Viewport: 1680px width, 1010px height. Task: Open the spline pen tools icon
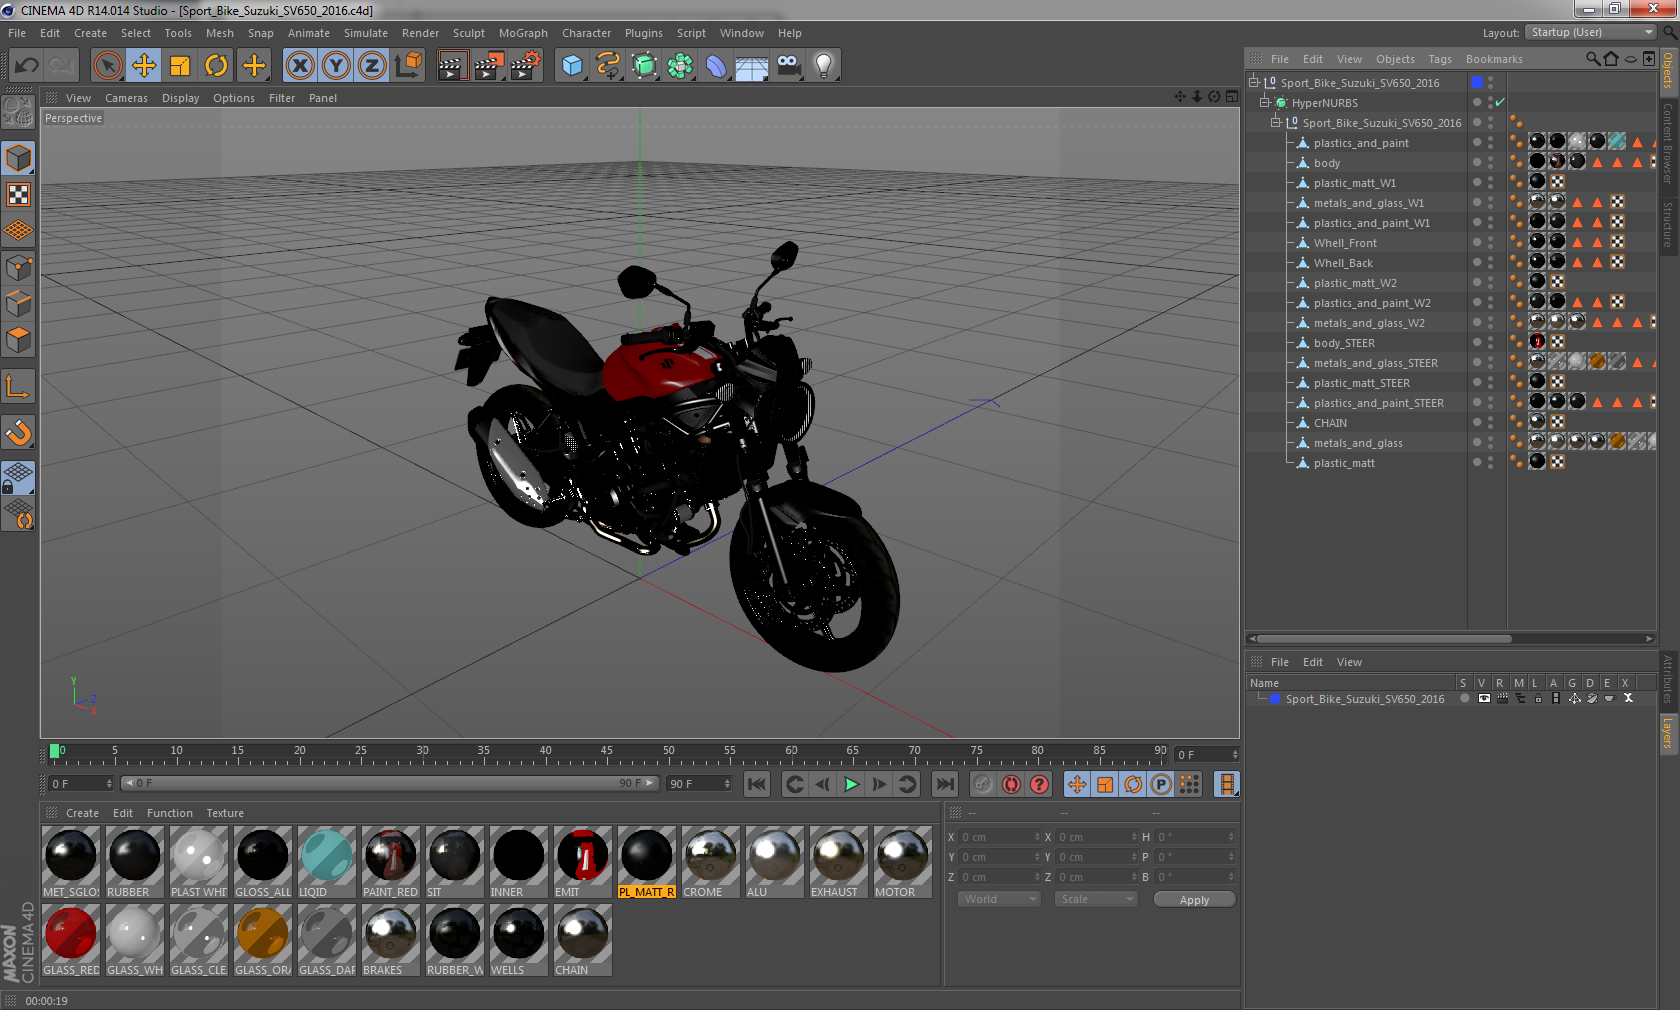tap(608, 66)
